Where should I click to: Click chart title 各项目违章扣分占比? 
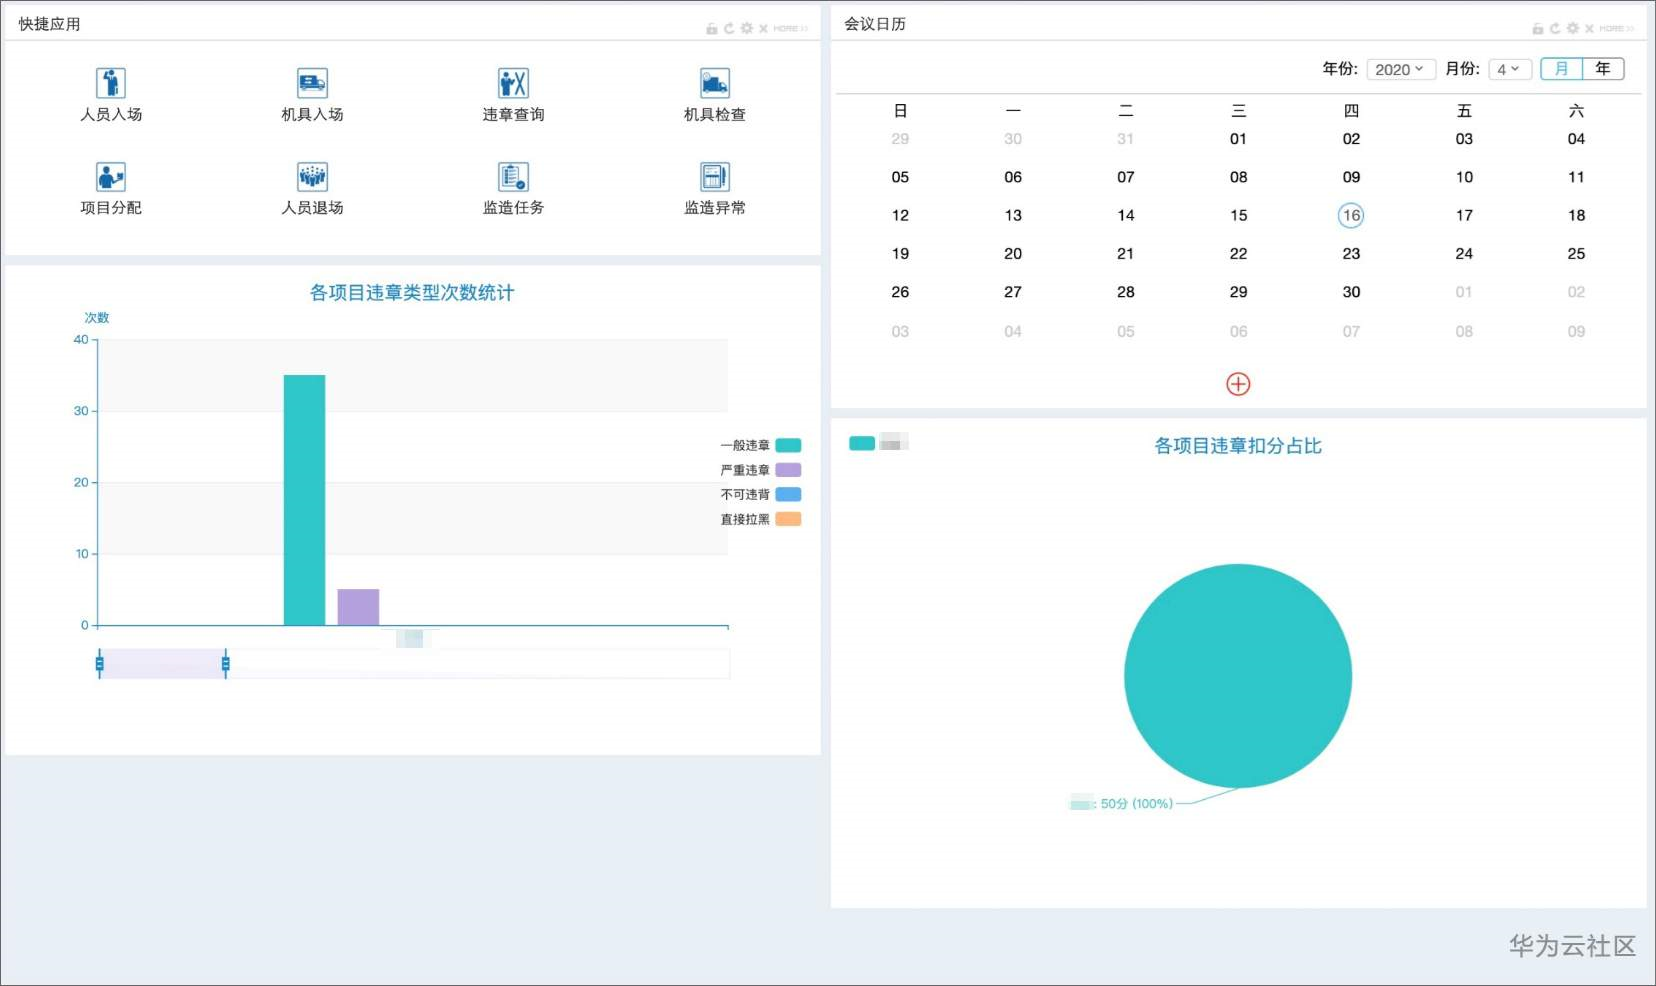1238,446
